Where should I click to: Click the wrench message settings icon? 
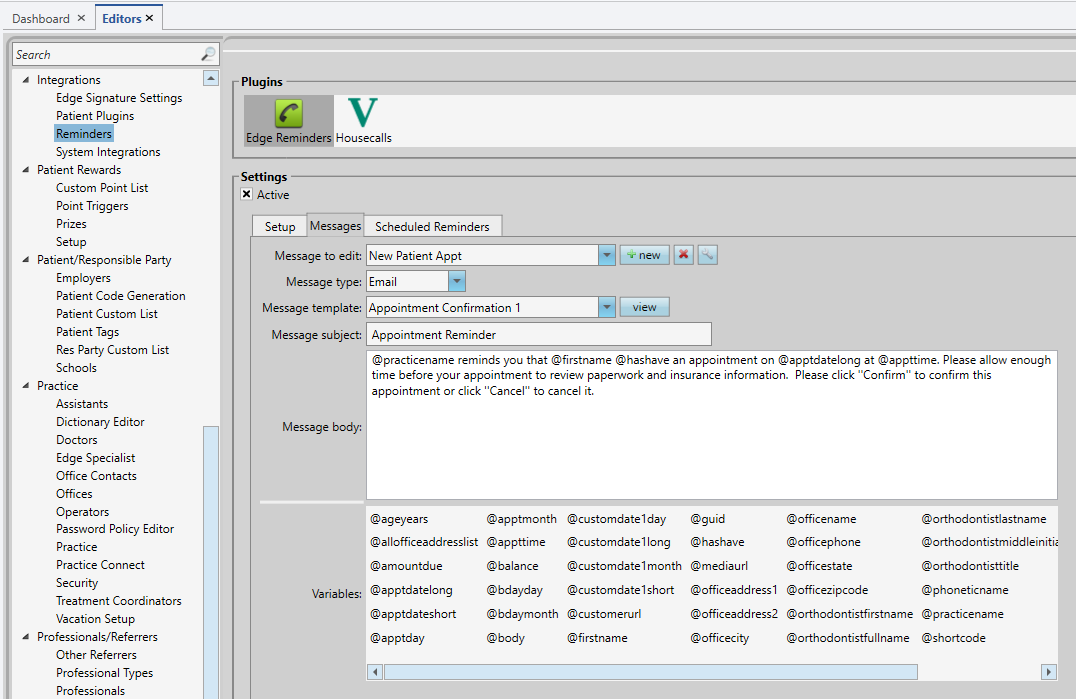[707, 255]
